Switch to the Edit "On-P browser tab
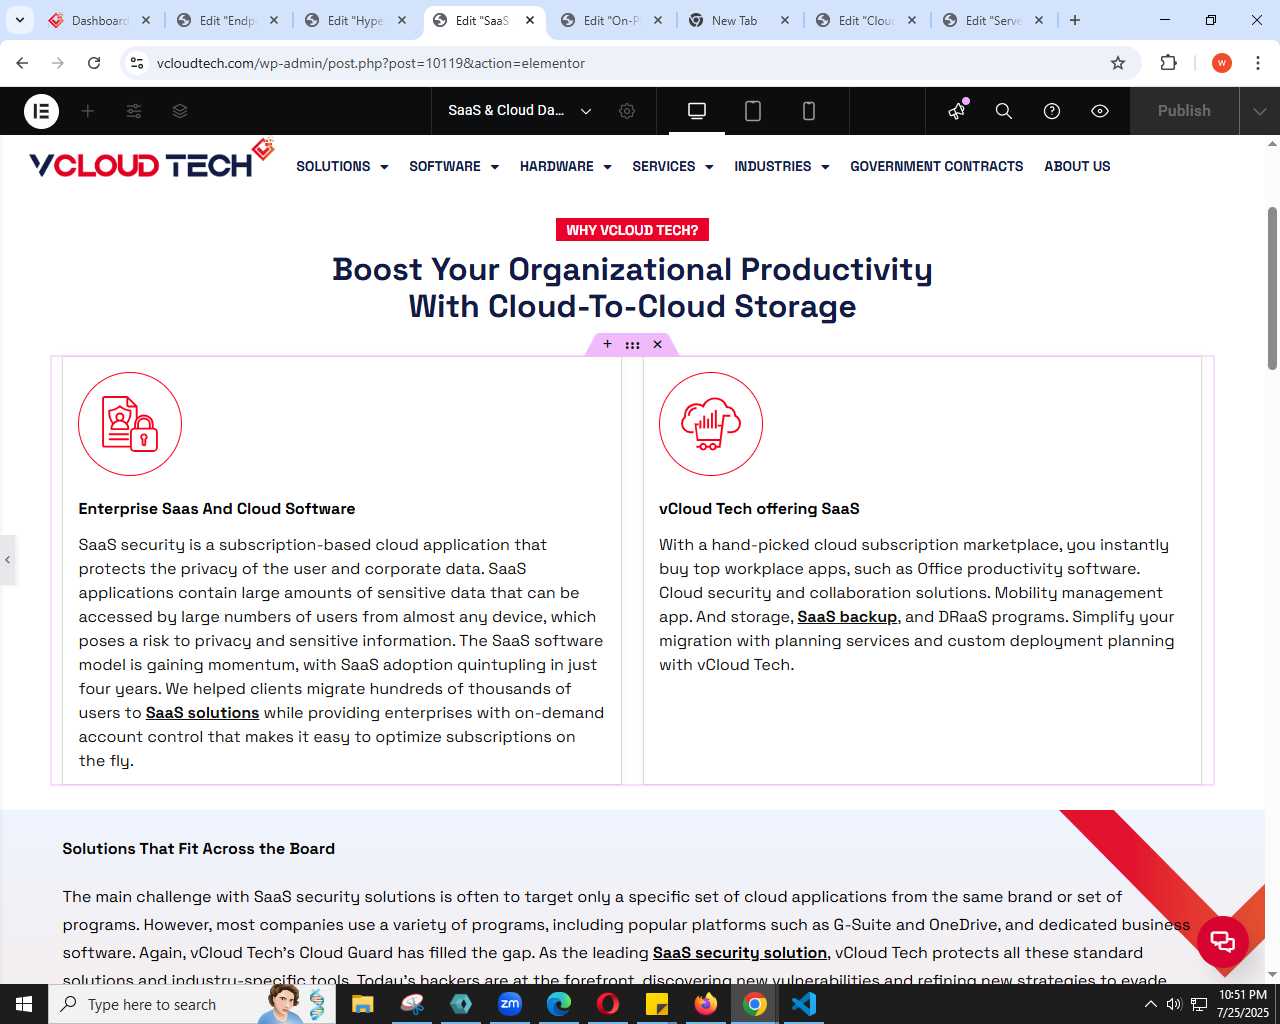 [610, 20]
